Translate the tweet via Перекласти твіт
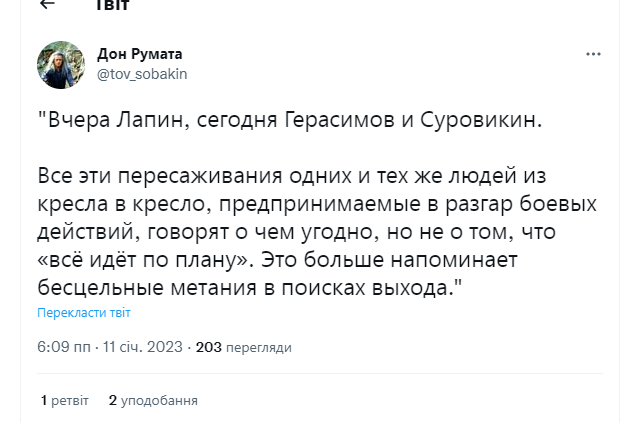This screenshot has width=644, height=423. tap(83, 312)
